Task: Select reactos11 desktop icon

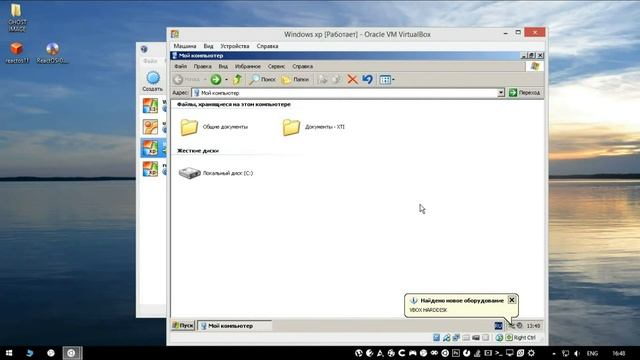Action: coord(17,53)
